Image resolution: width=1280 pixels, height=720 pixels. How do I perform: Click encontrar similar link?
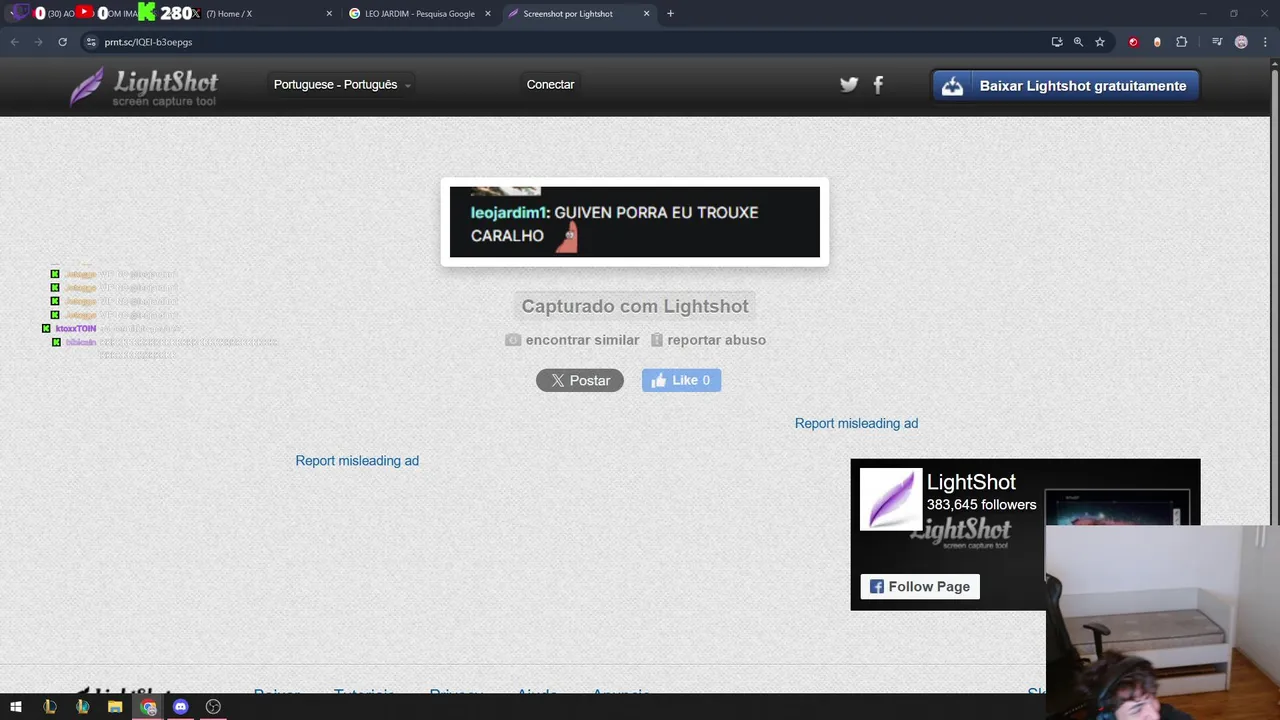572,340
